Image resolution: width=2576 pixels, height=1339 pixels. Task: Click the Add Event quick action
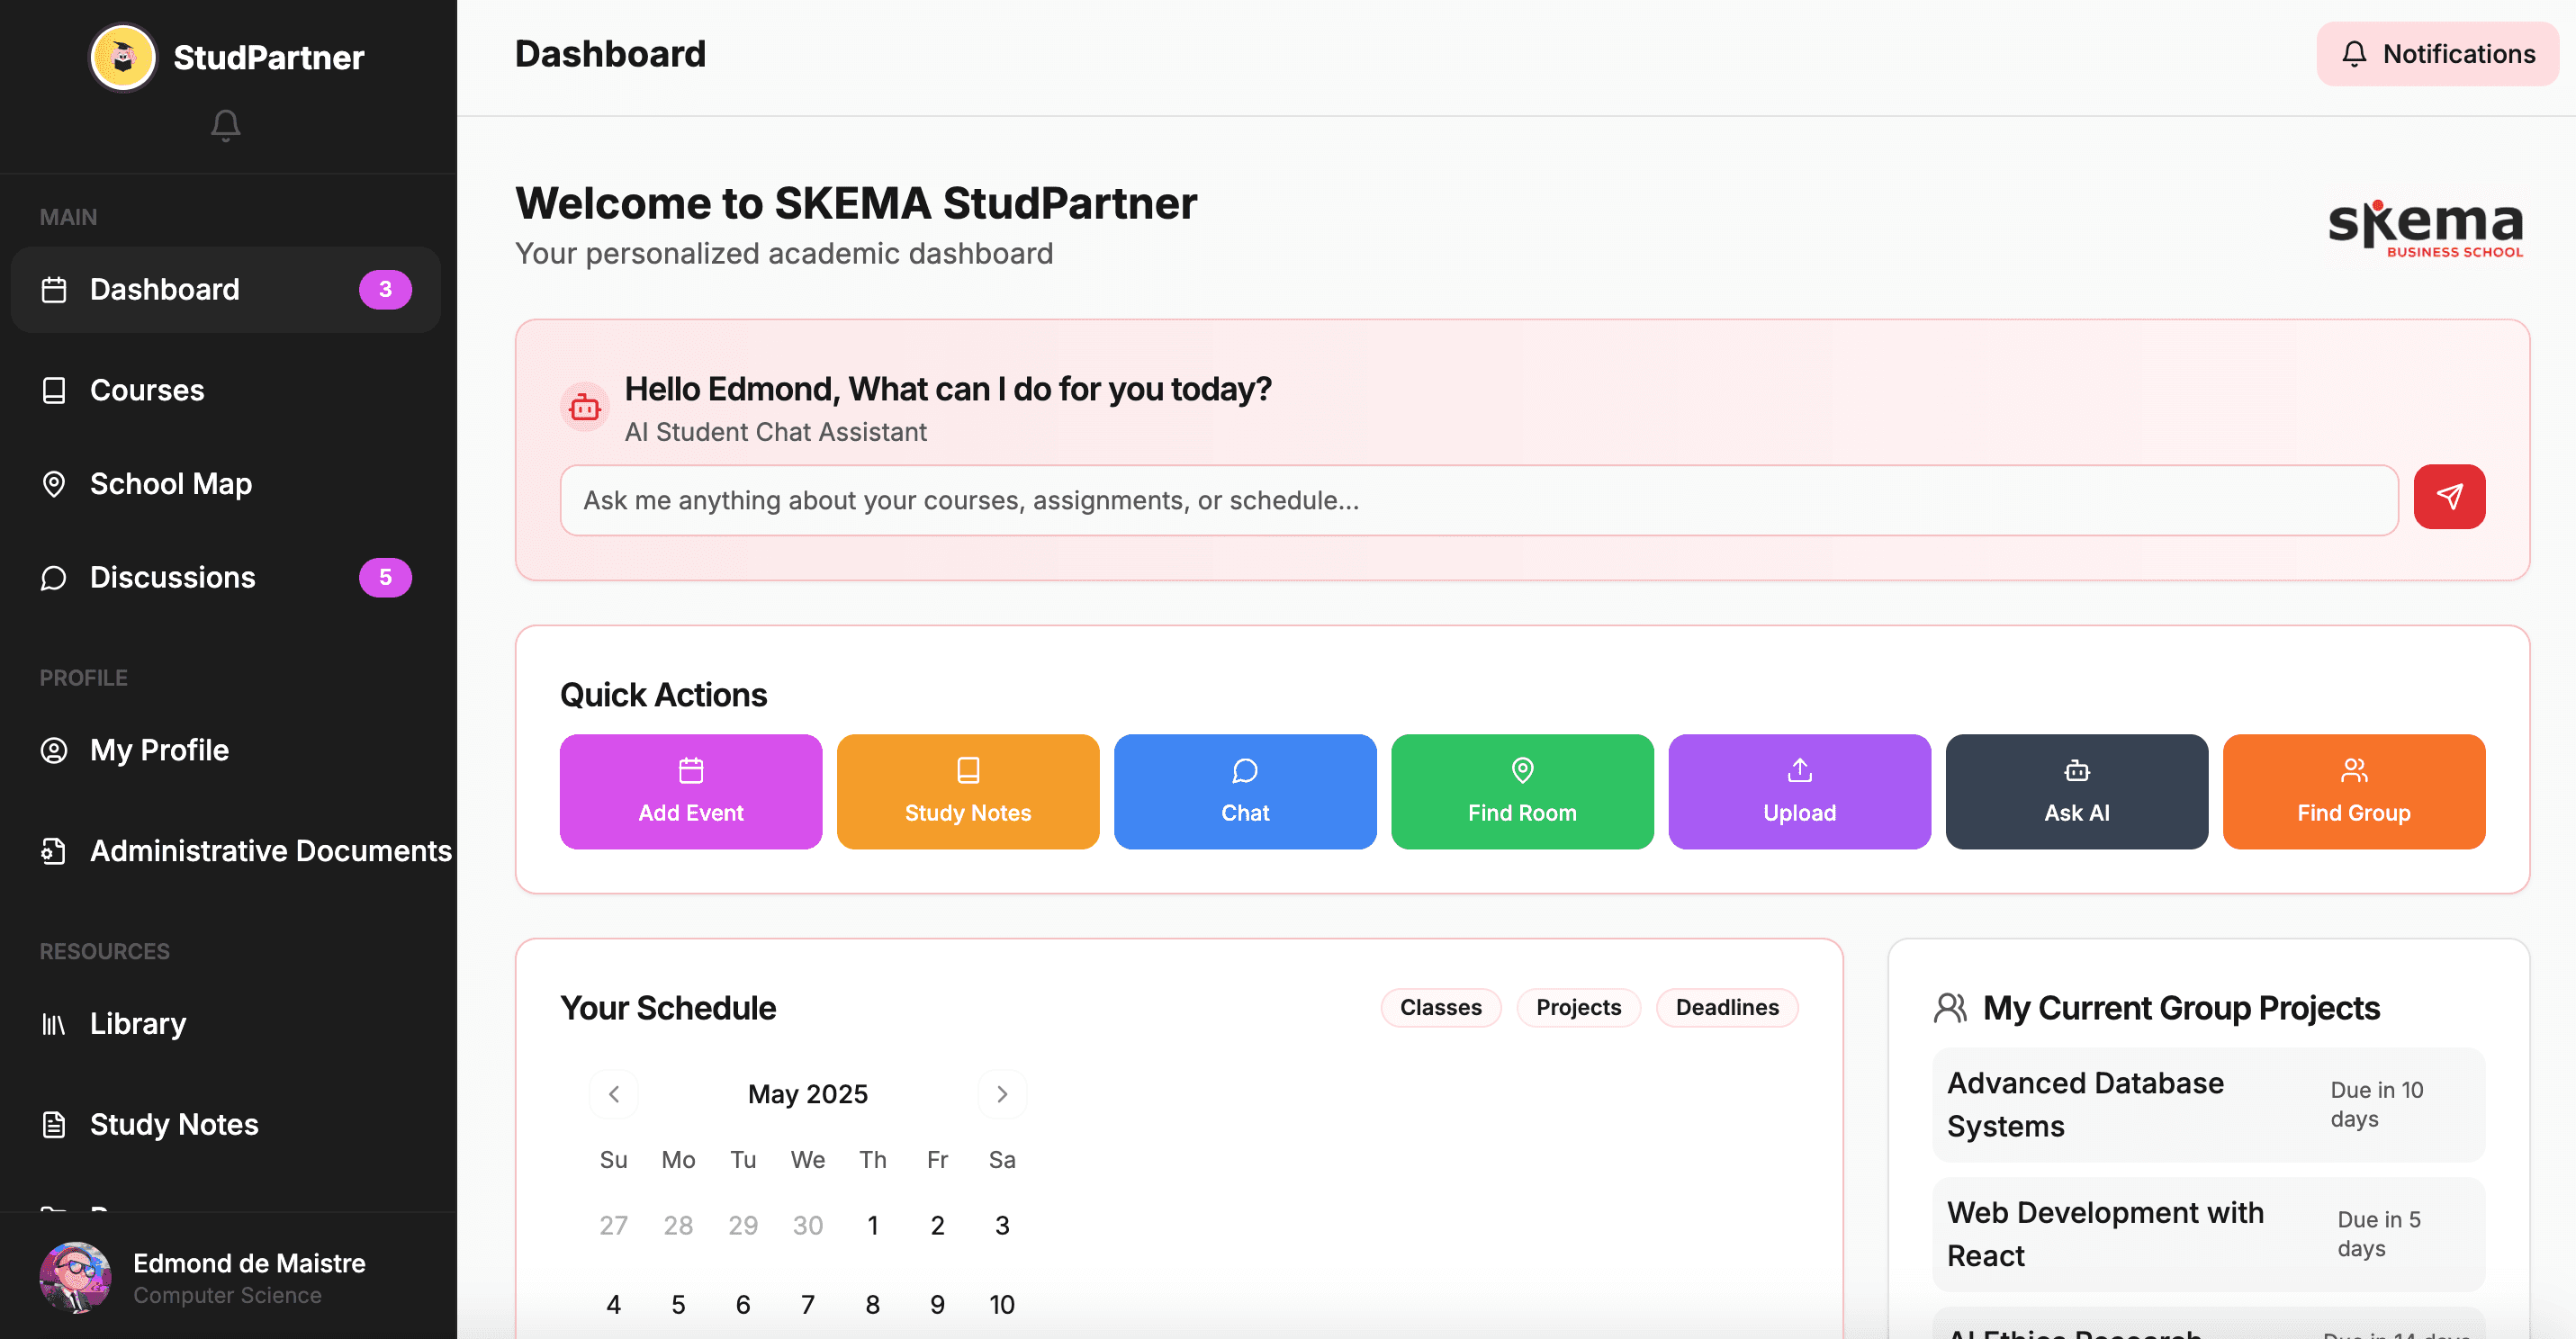point(690,791)
